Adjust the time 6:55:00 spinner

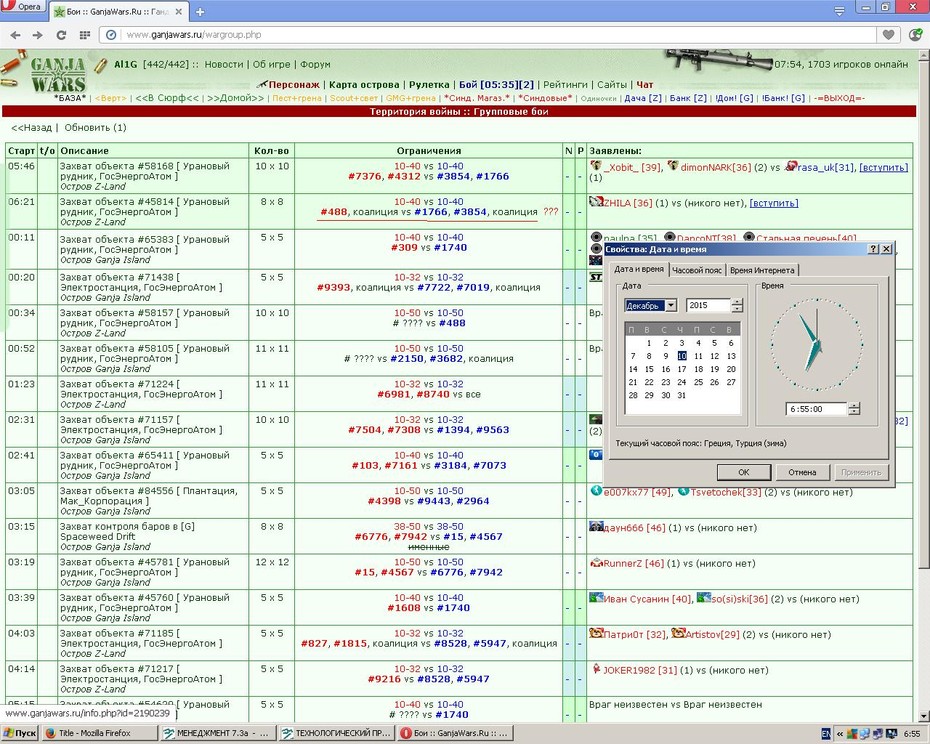pyautogui.click(x=854, y=409)
